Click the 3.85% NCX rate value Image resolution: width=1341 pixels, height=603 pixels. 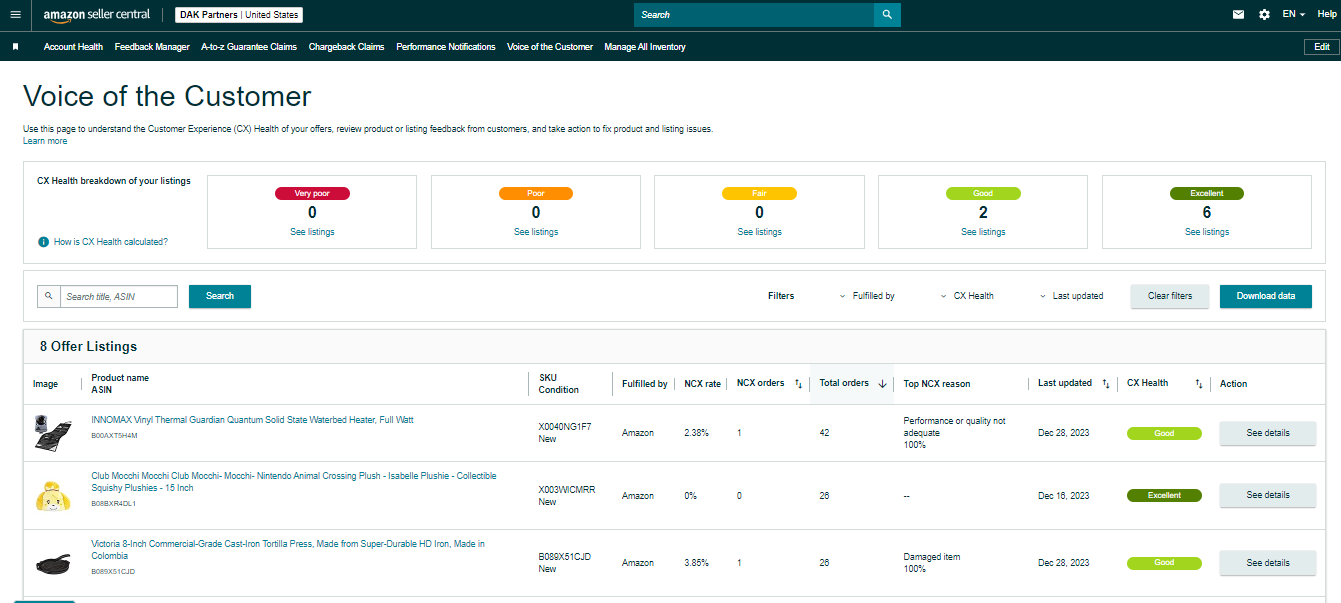coord(697,563)
